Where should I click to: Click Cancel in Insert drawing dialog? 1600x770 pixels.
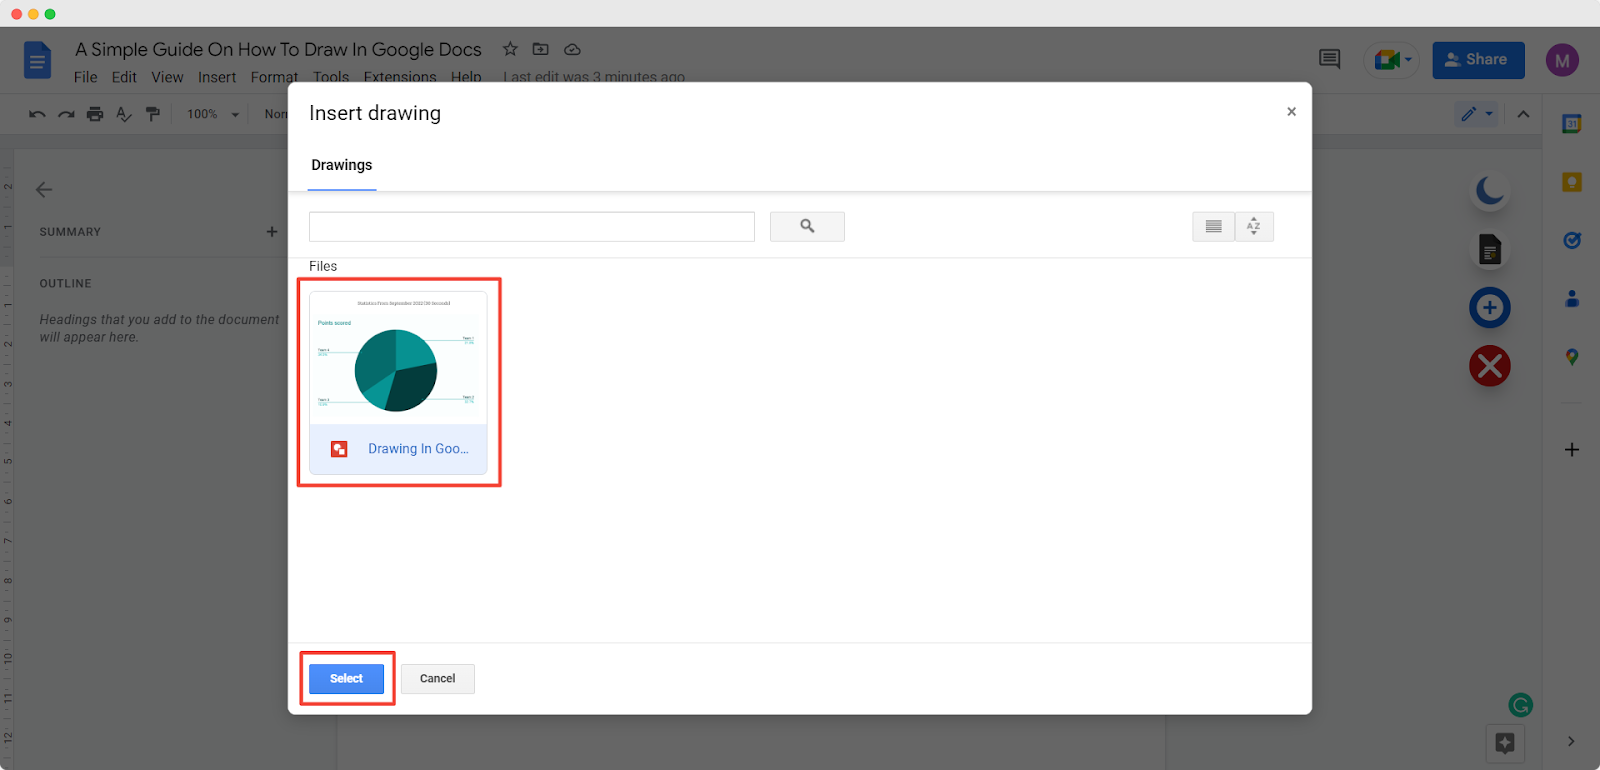(x=438, y=679)
